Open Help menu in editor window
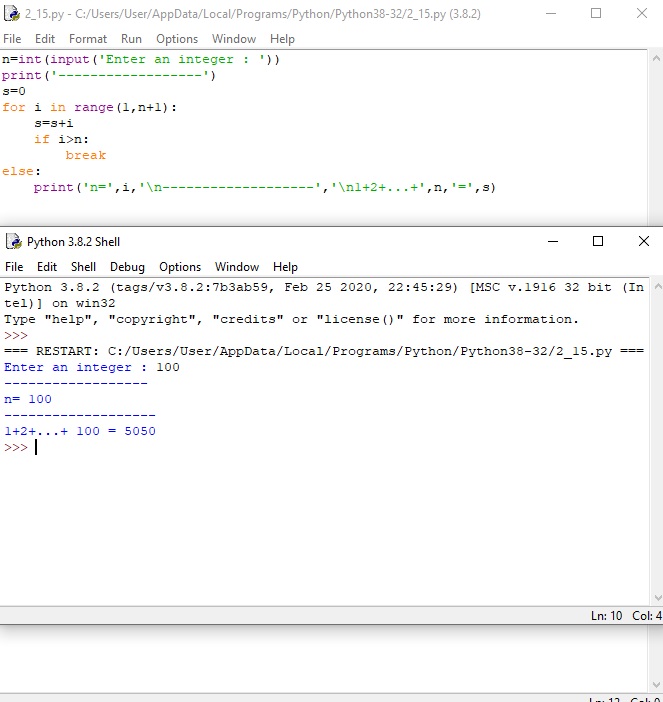Image resolution: width=663 pixels, height=702 pixels. pyautogui.click(x=282, y=39)
